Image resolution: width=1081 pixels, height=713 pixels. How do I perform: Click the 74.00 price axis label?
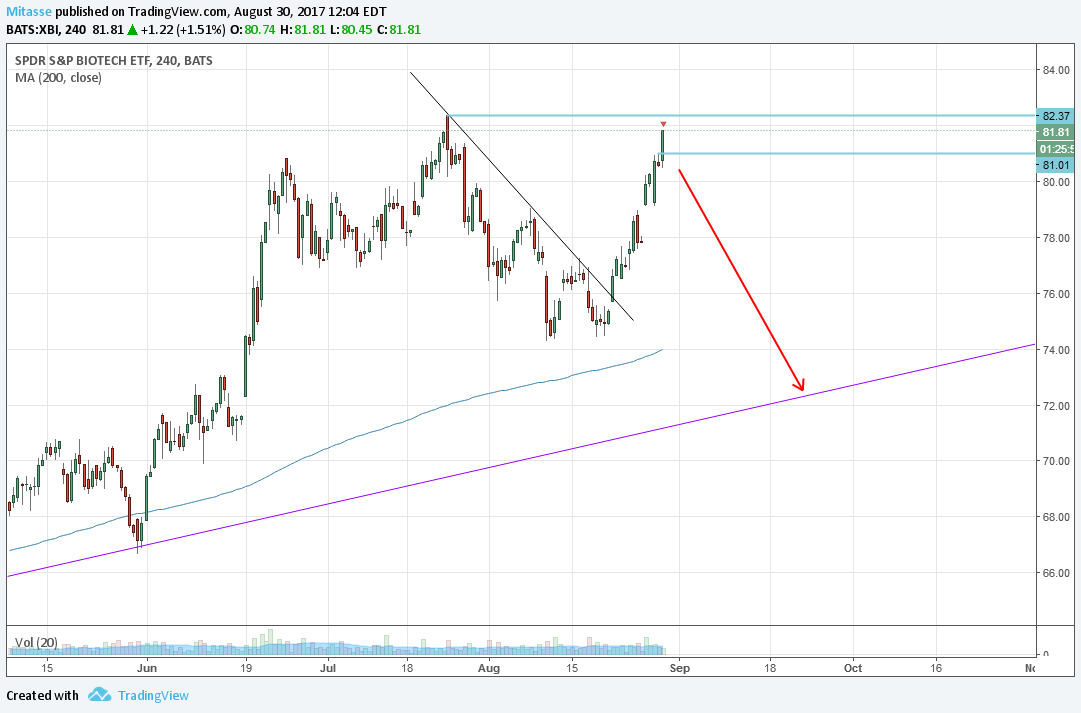point(1056,350)
